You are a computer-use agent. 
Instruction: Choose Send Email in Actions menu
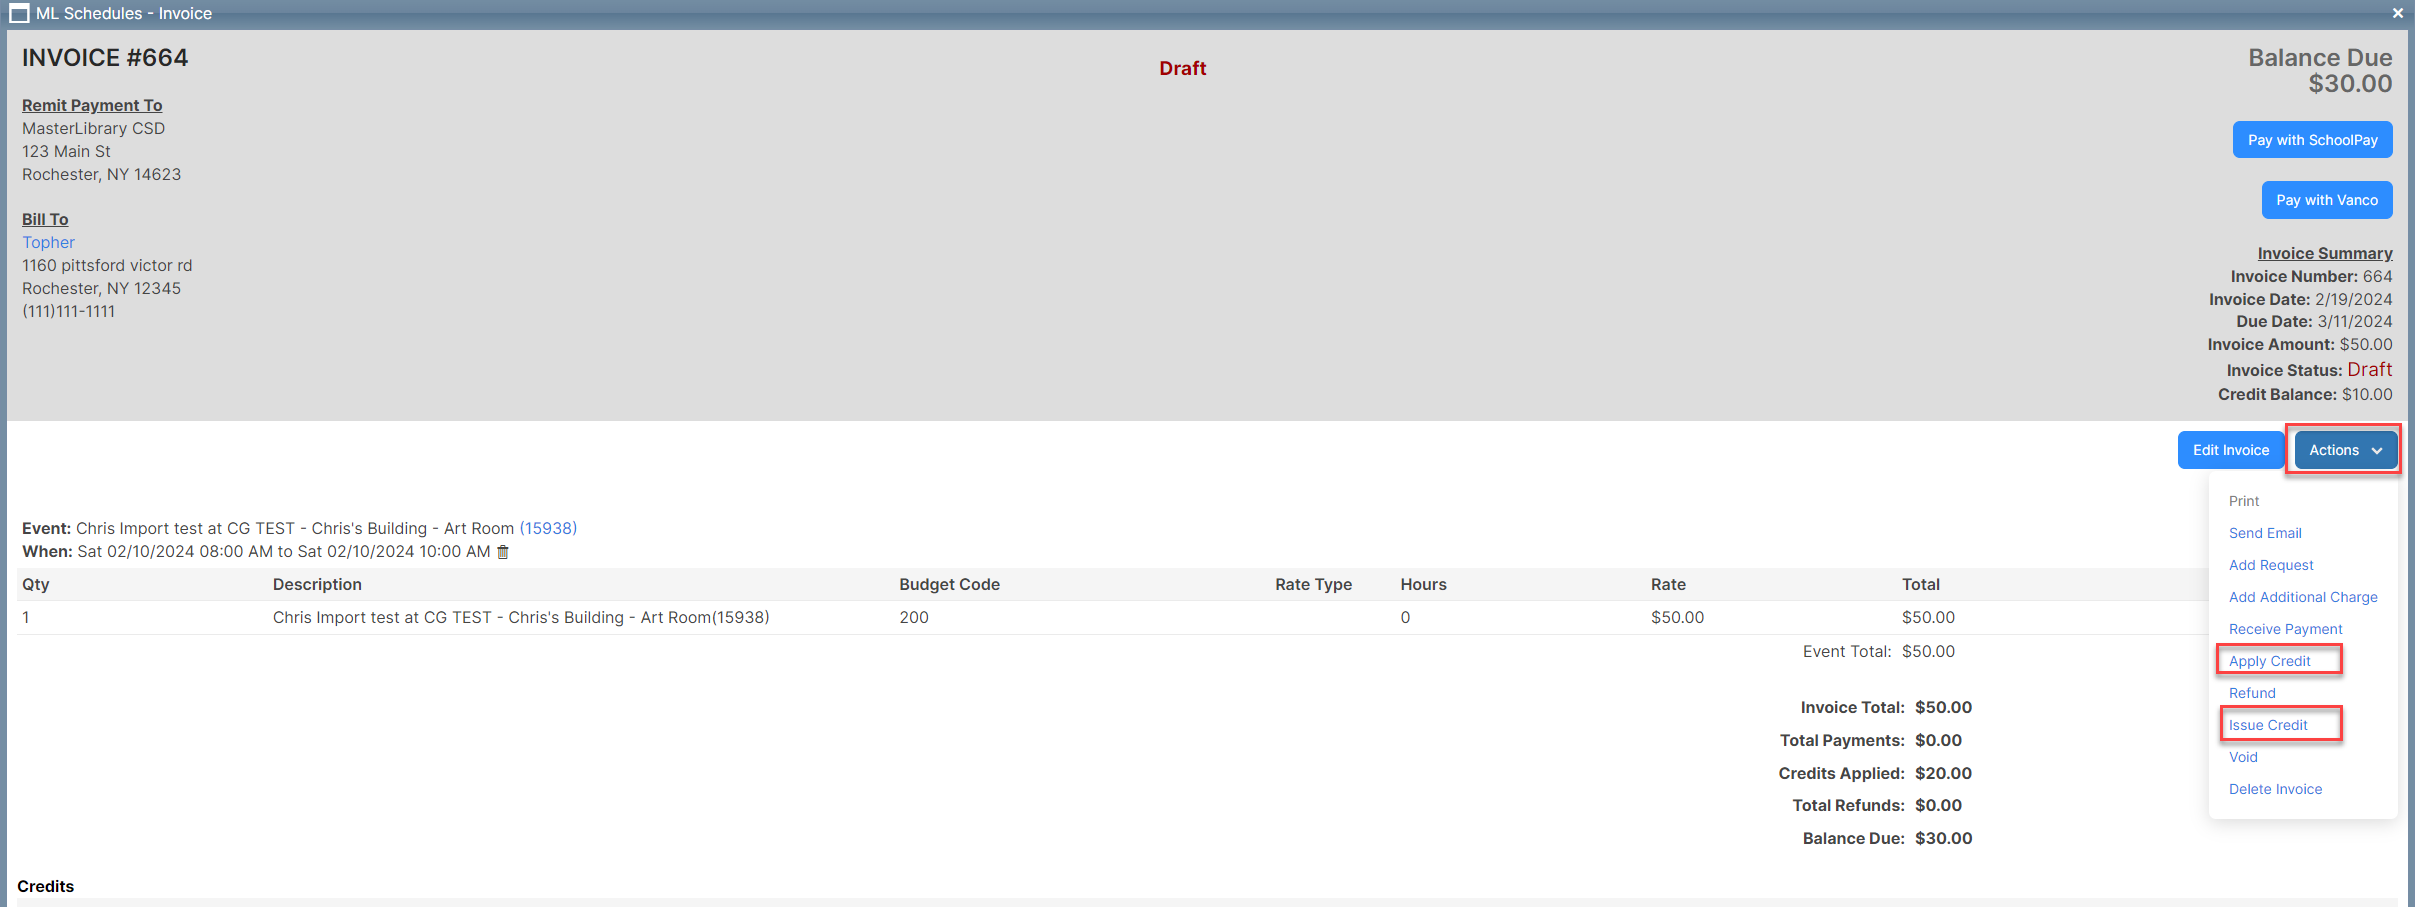2265,533
